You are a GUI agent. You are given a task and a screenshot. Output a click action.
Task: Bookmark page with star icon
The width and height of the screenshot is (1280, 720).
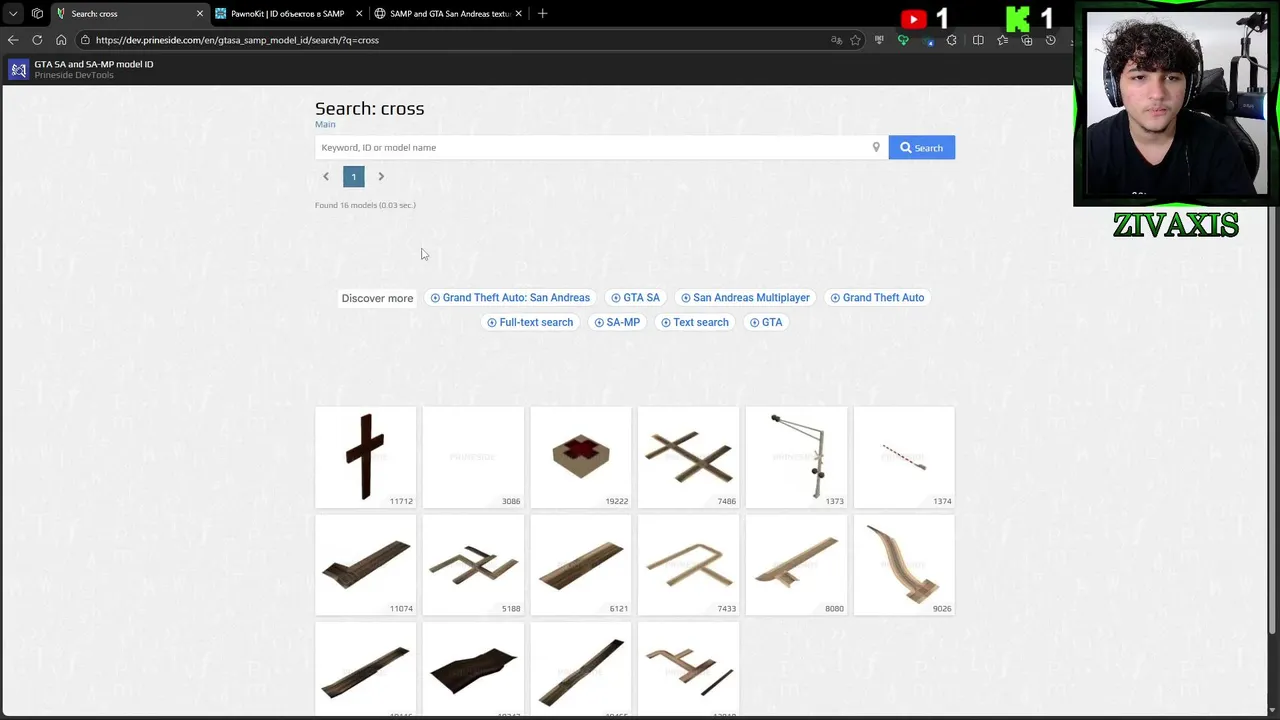click(855, 40)
